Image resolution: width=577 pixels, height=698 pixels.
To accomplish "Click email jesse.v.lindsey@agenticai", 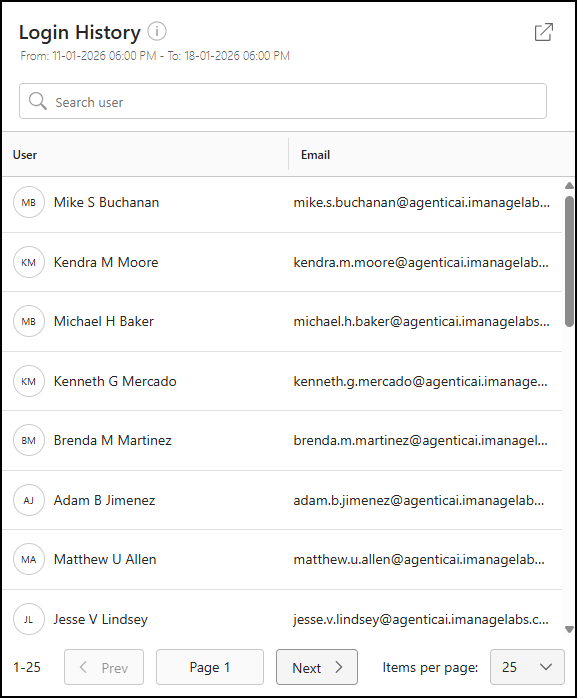I will tap(421, 619).
